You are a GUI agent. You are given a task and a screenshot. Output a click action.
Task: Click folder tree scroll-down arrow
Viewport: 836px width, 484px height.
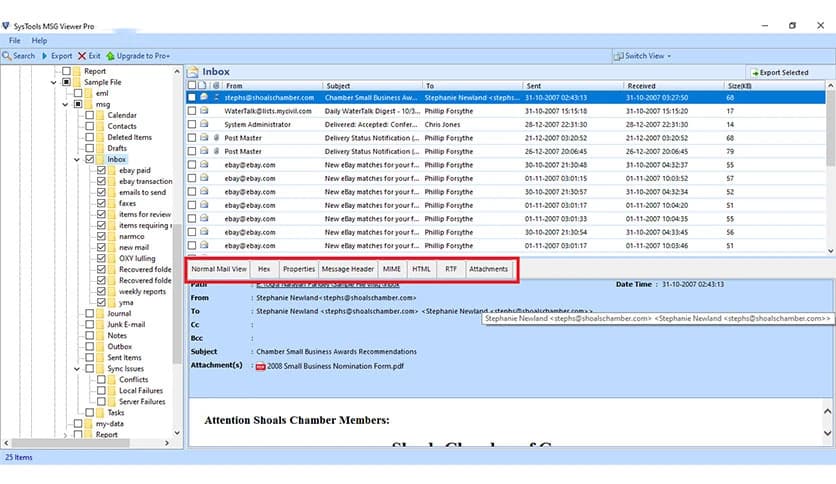coord(177,433)
